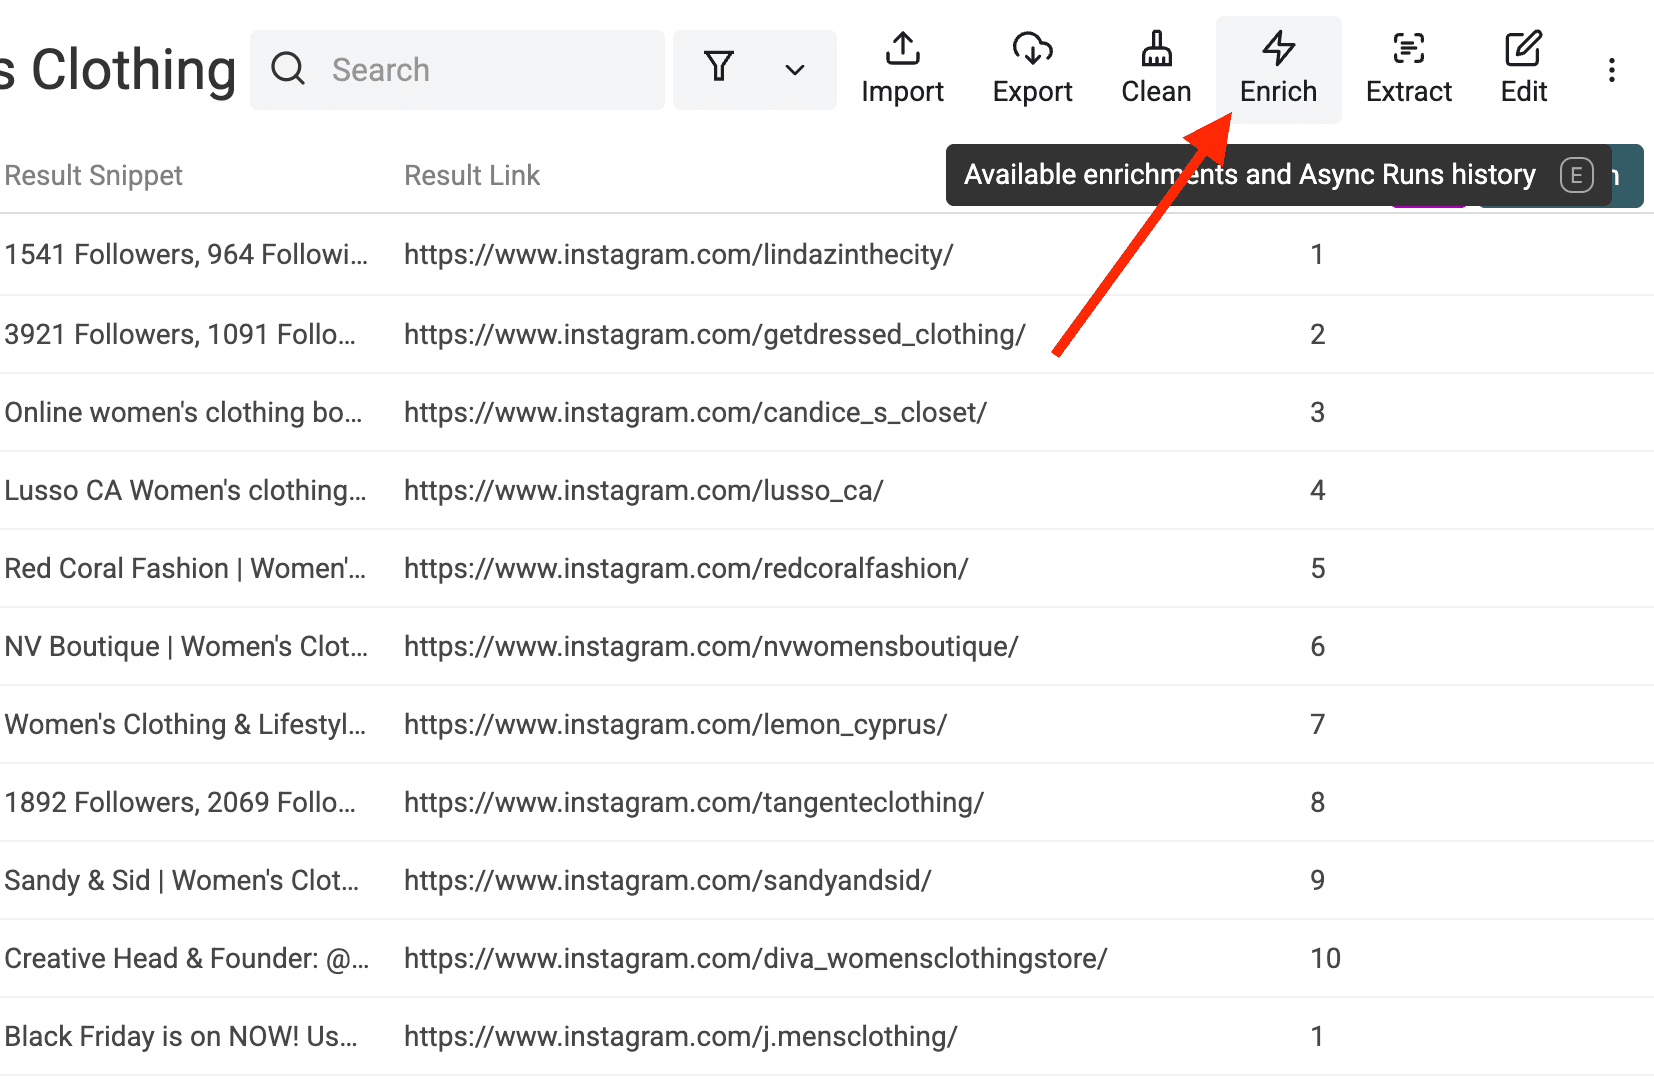This screenshot has width=1654, height=1090.
Task: Click the Edit pencil icon
Action: click(1523, 50)
